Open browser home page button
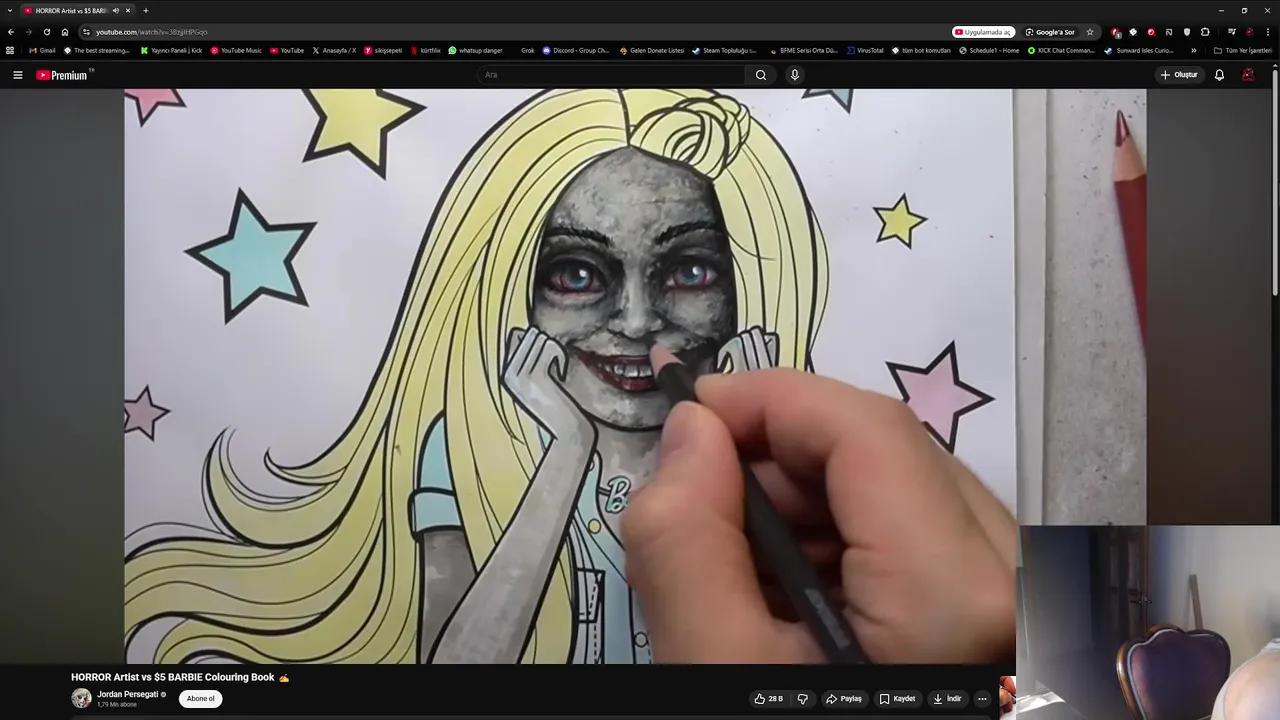Viewport: 1280px width, 720px height. click(65, 32)
